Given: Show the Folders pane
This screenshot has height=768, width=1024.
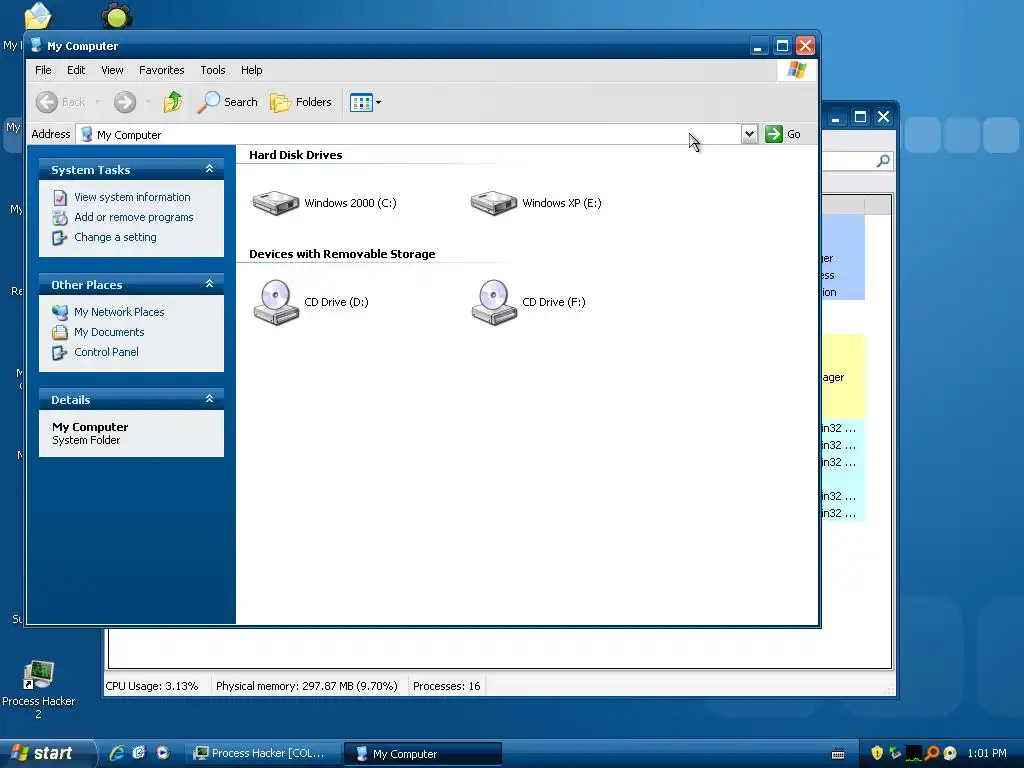Looking at the screenshot, I should 301,102.
